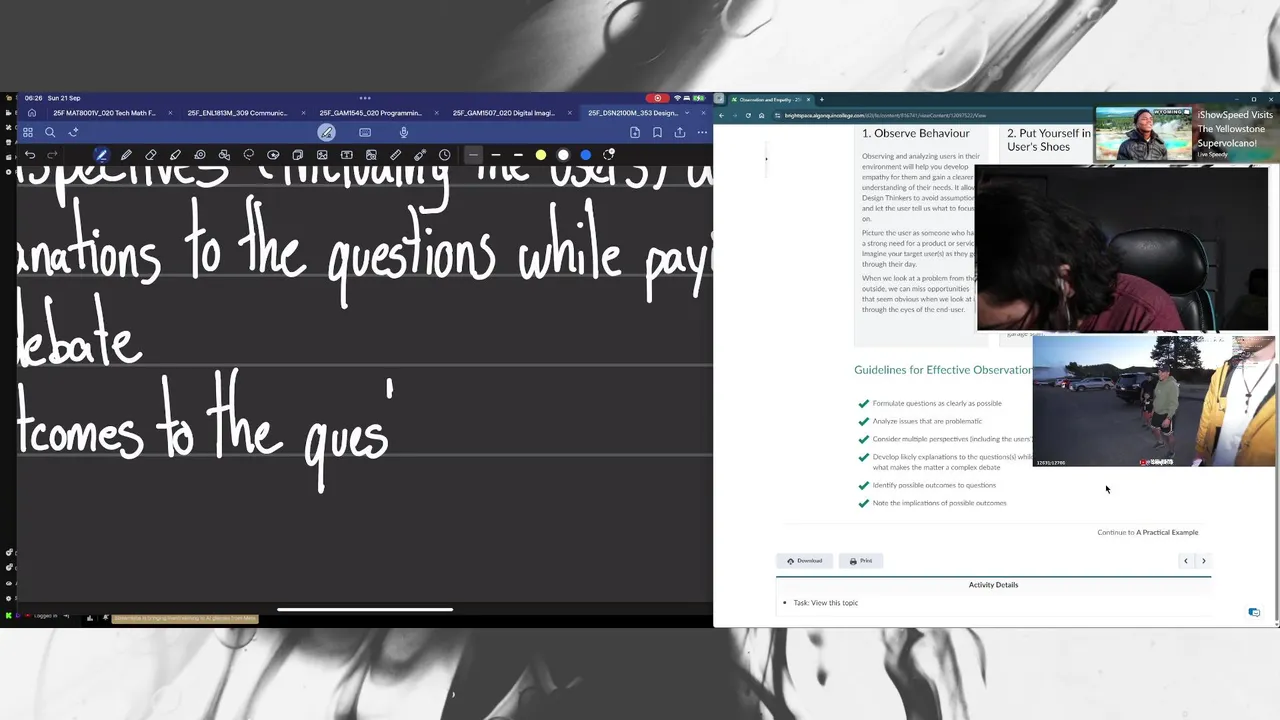
Task: Click 'Formulate questions as clearly as possible' item
Action: (x=937, y=403)
